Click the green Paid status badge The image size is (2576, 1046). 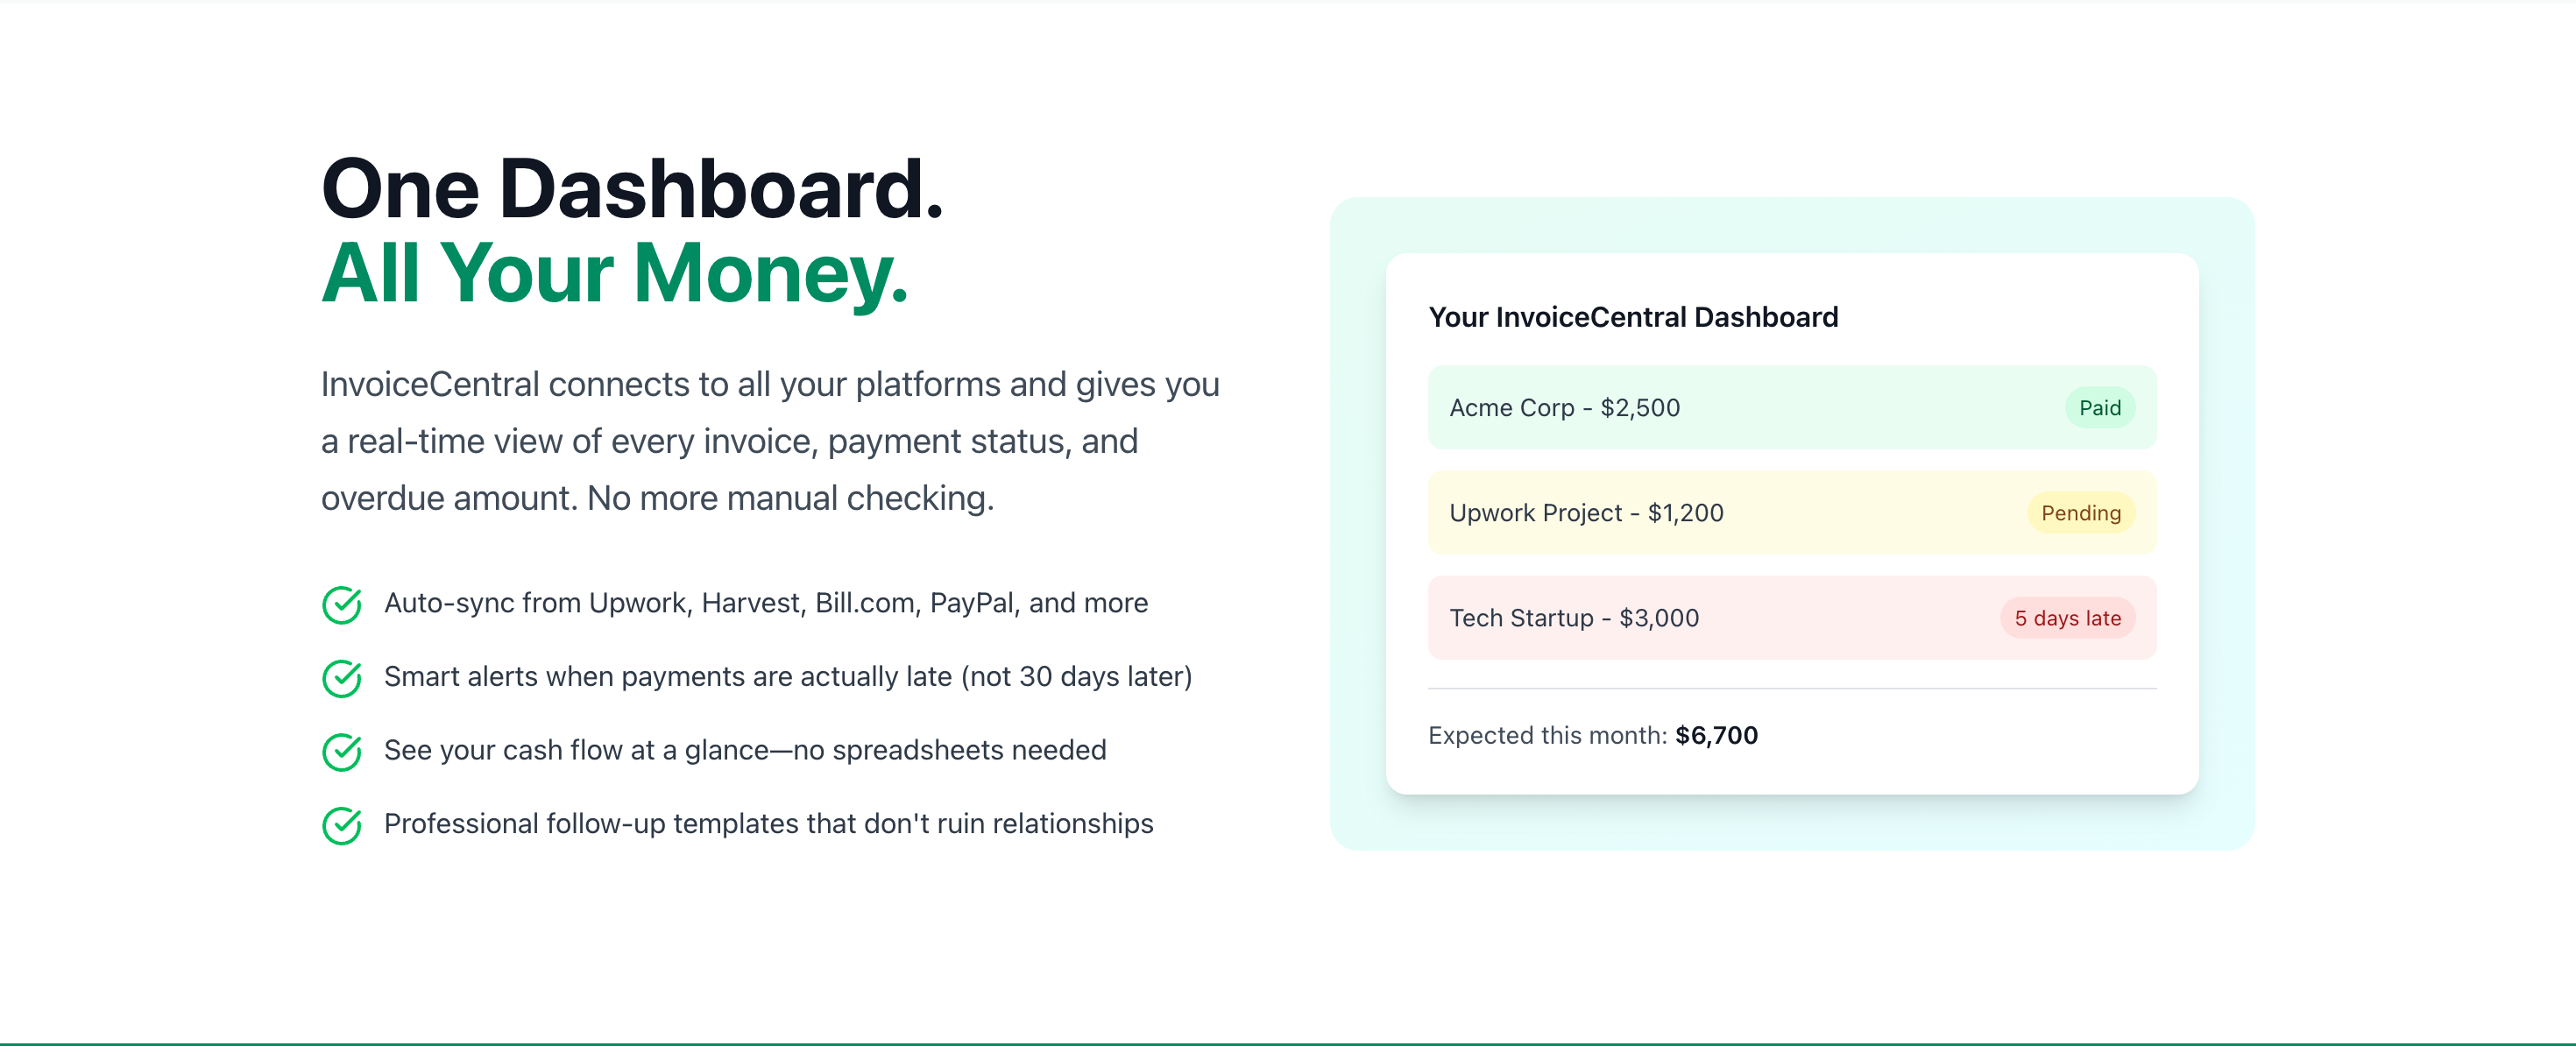pos(2099,408)
